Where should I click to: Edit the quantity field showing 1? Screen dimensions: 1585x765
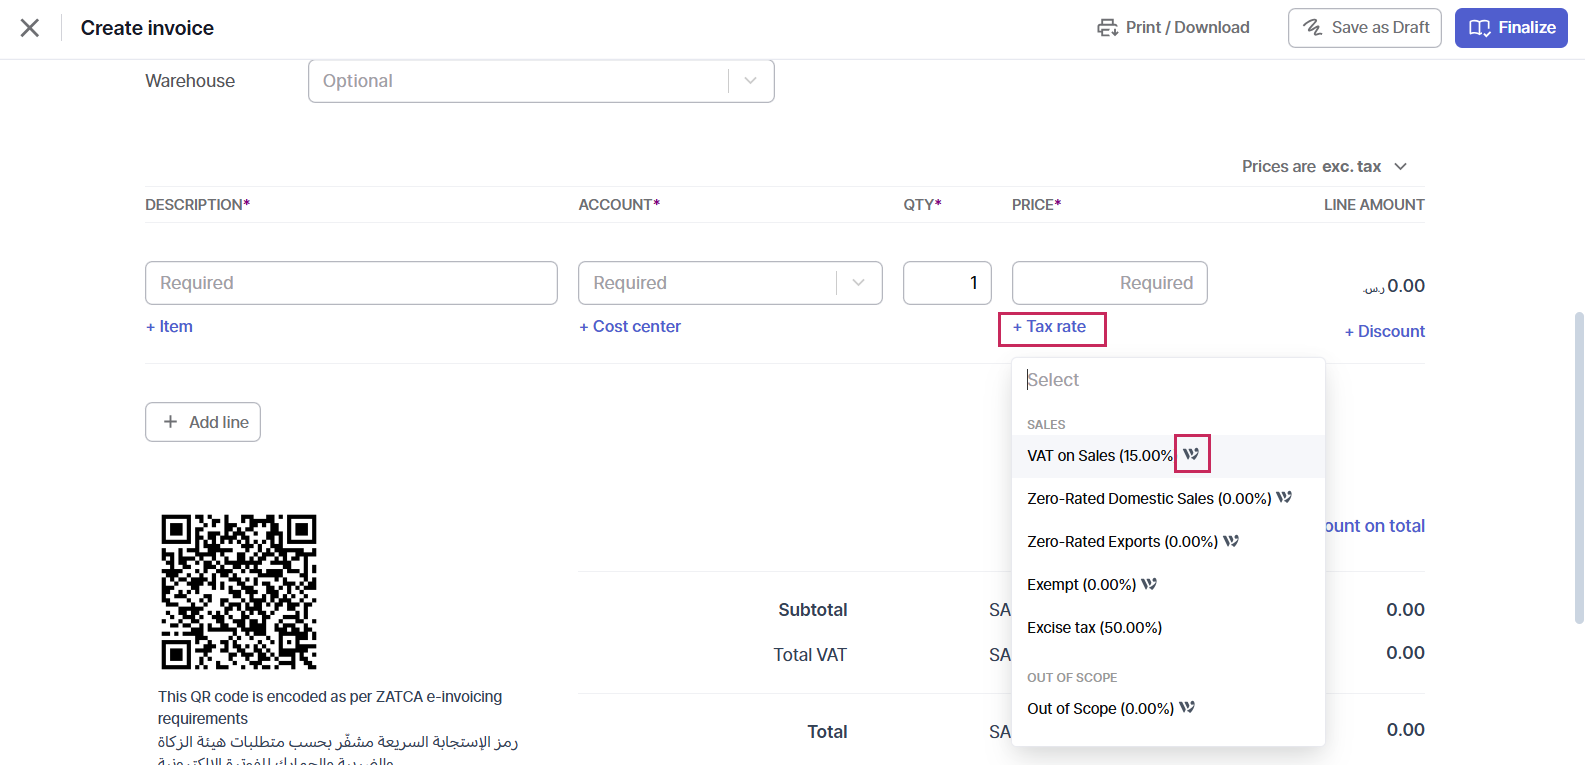947,283
